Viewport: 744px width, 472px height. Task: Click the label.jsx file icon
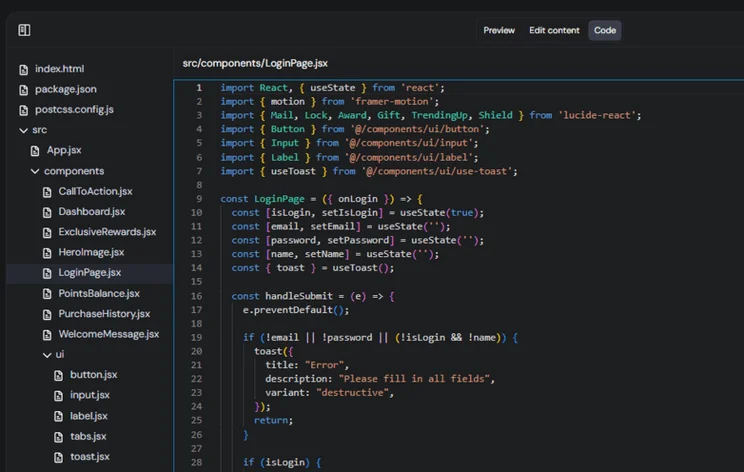click(58, 416)
